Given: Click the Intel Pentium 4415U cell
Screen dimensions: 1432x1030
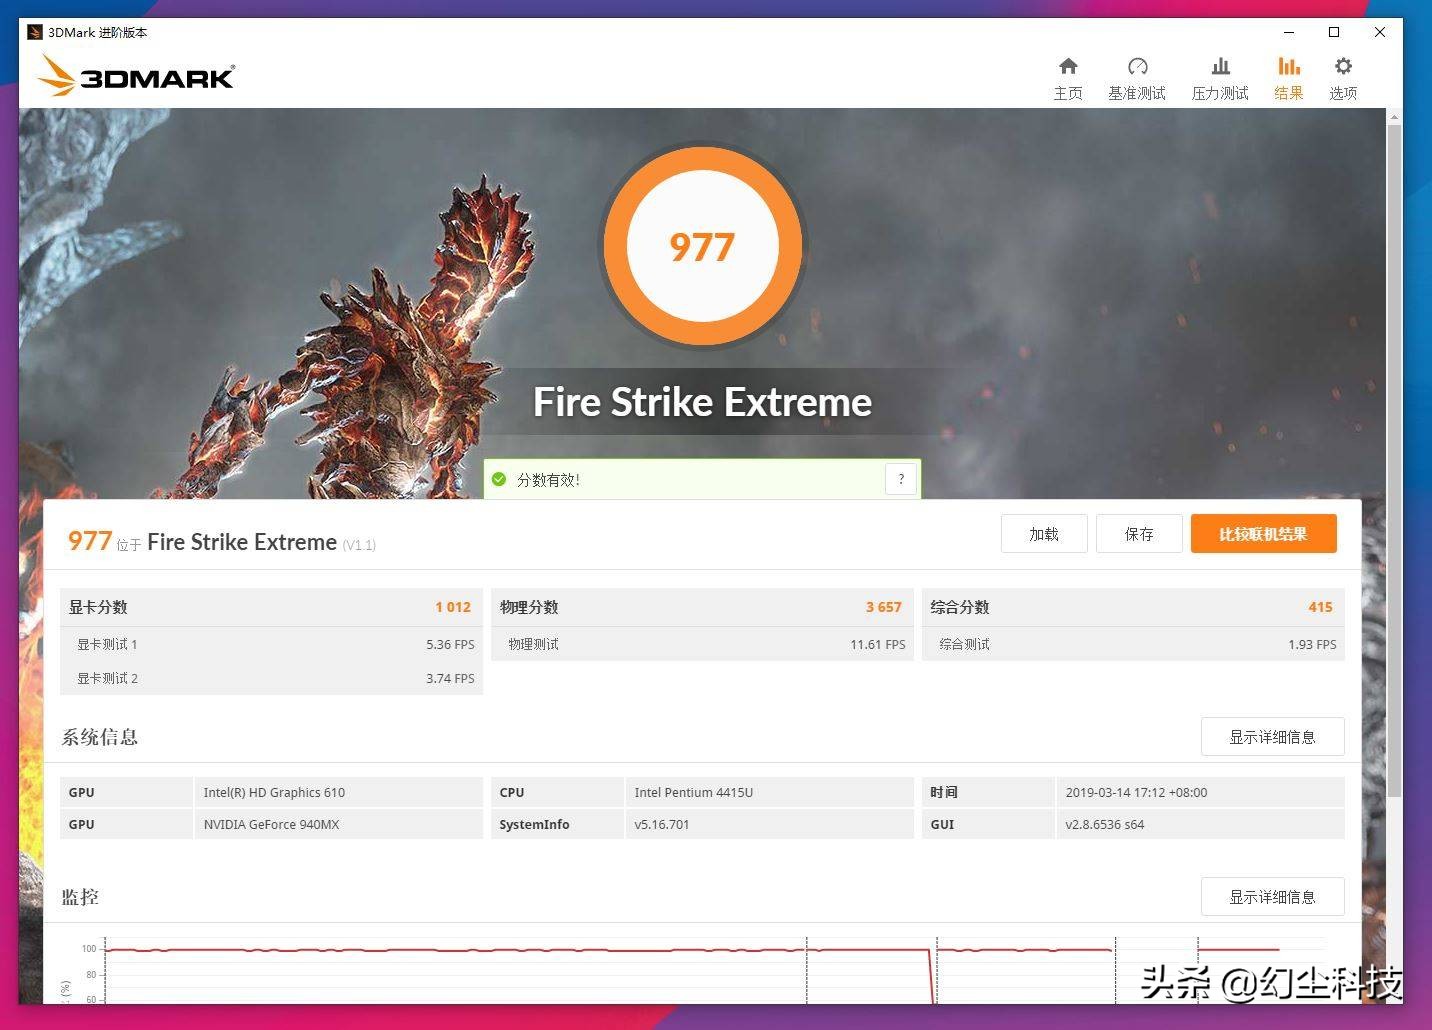Looking at the screenshot, I should pyautogui.click(x=769, y=792).
